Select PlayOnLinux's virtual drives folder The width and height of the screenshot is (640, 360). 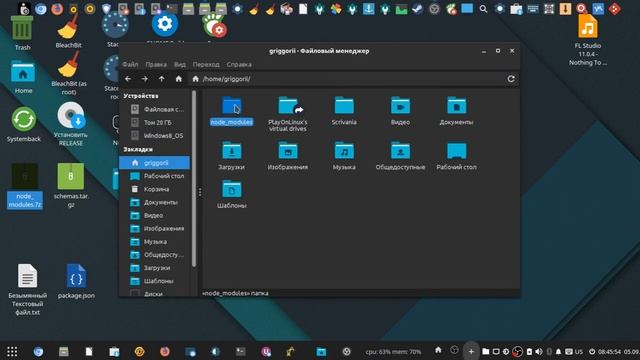288,114
